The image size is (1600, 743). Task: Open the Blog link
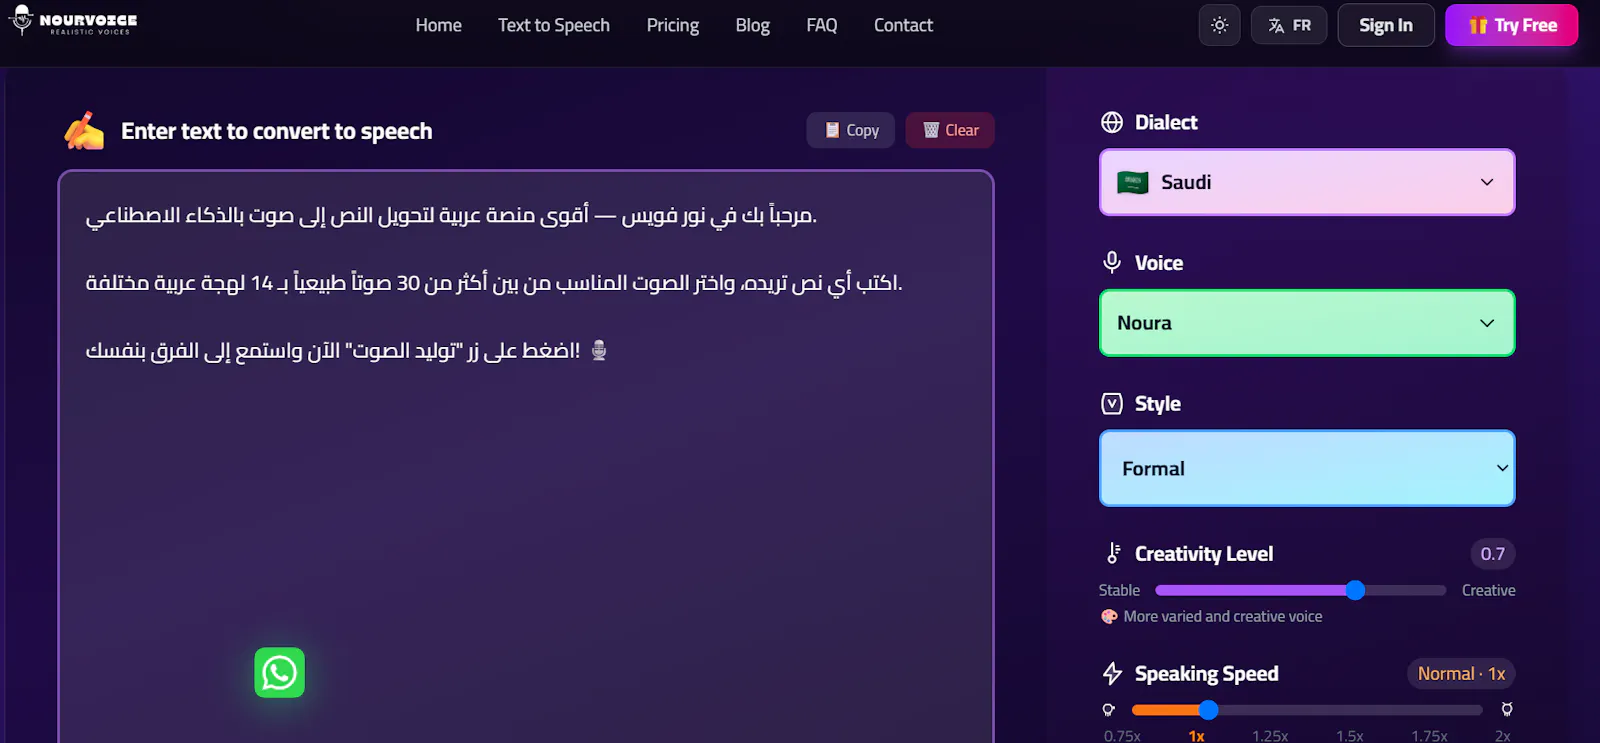(x=753, y=25)
